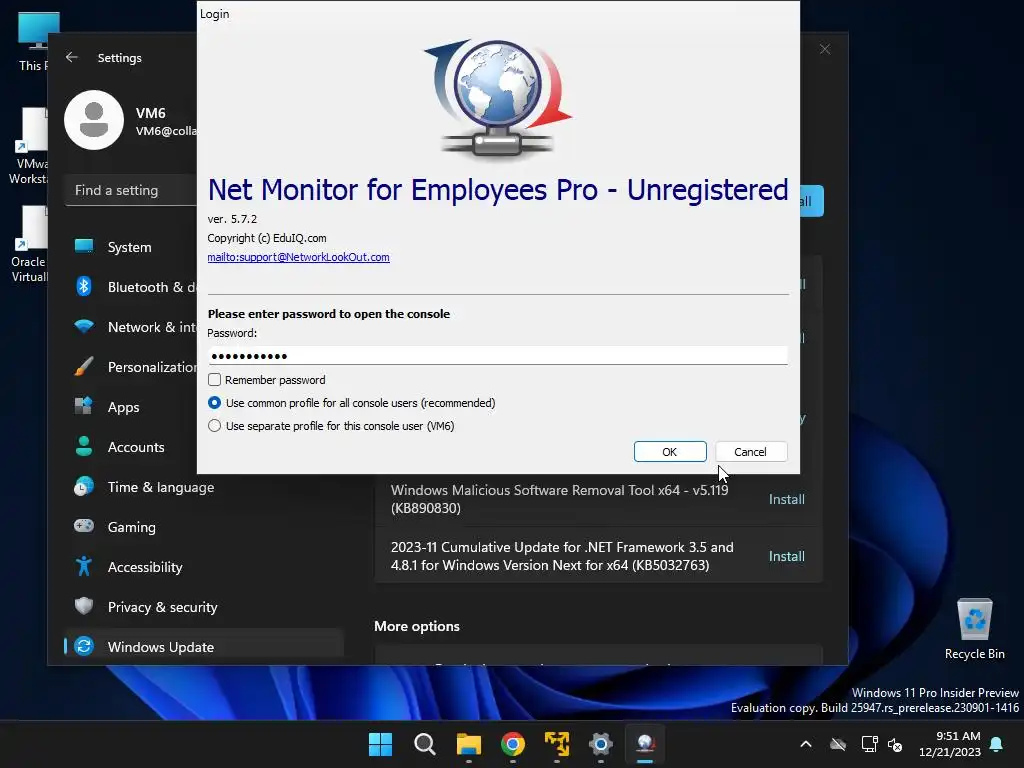Open the Windows Start menu

pyautogui.click(x=380, y=744)
